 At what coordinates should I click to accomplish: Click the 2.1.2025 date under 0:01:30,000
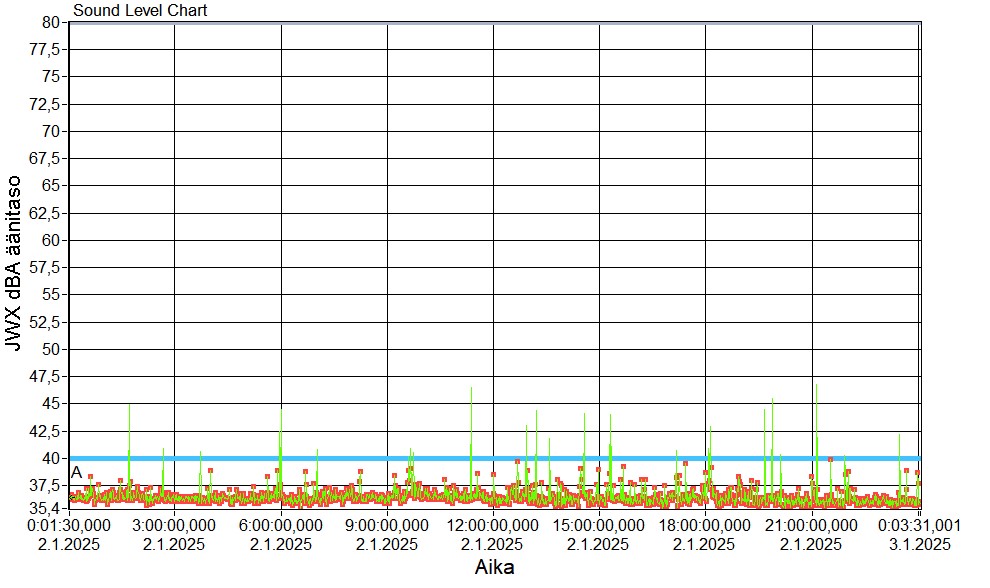click(x=69, y=544)
